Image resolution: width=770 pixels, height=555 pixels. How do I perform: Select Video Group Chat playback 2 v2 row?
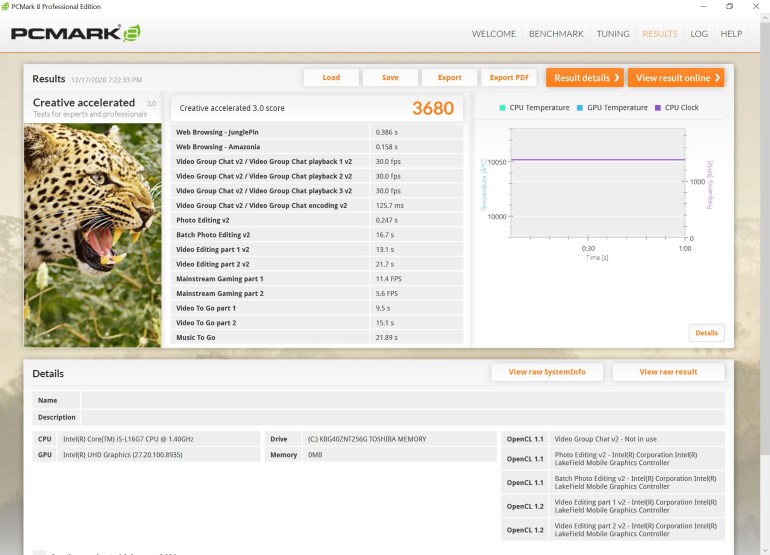(x=317, y=176)
